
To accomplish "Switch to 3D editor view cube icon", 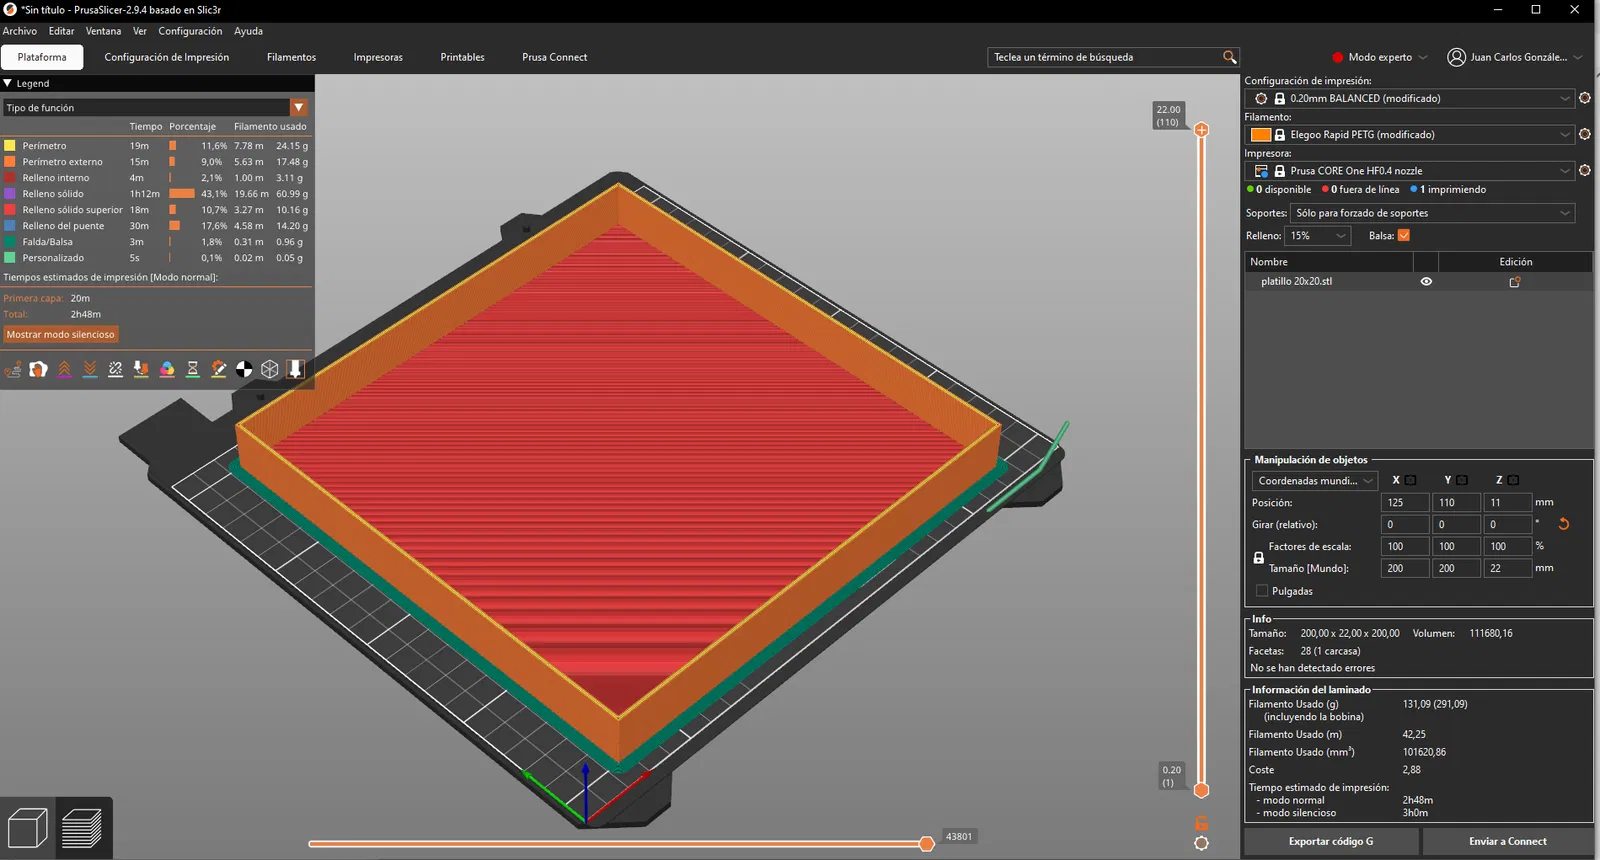I will point(27,829).
